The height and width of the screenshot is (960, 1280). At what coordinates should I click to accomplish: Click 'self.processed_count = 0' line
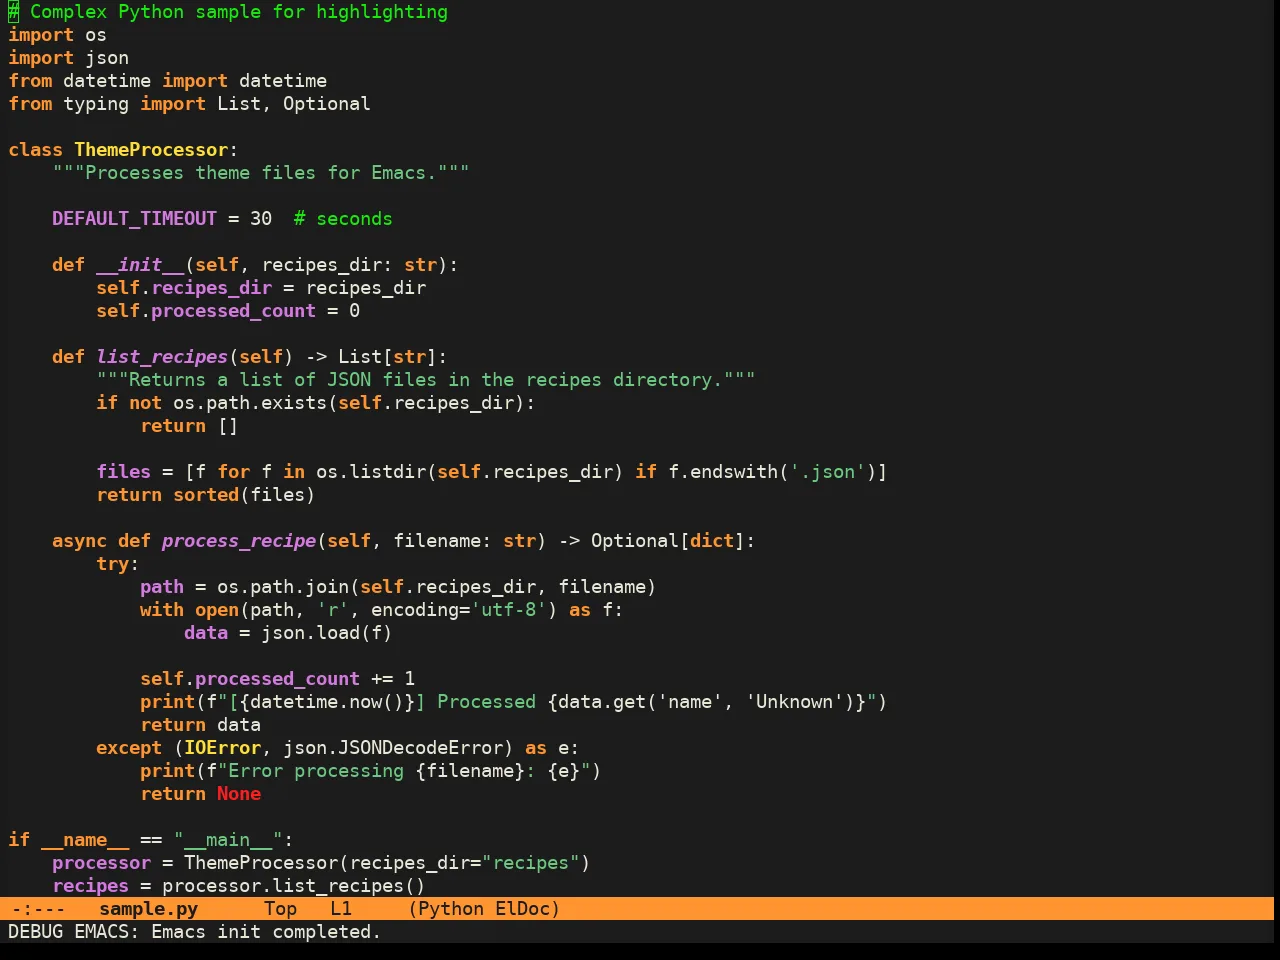point(228,311)
